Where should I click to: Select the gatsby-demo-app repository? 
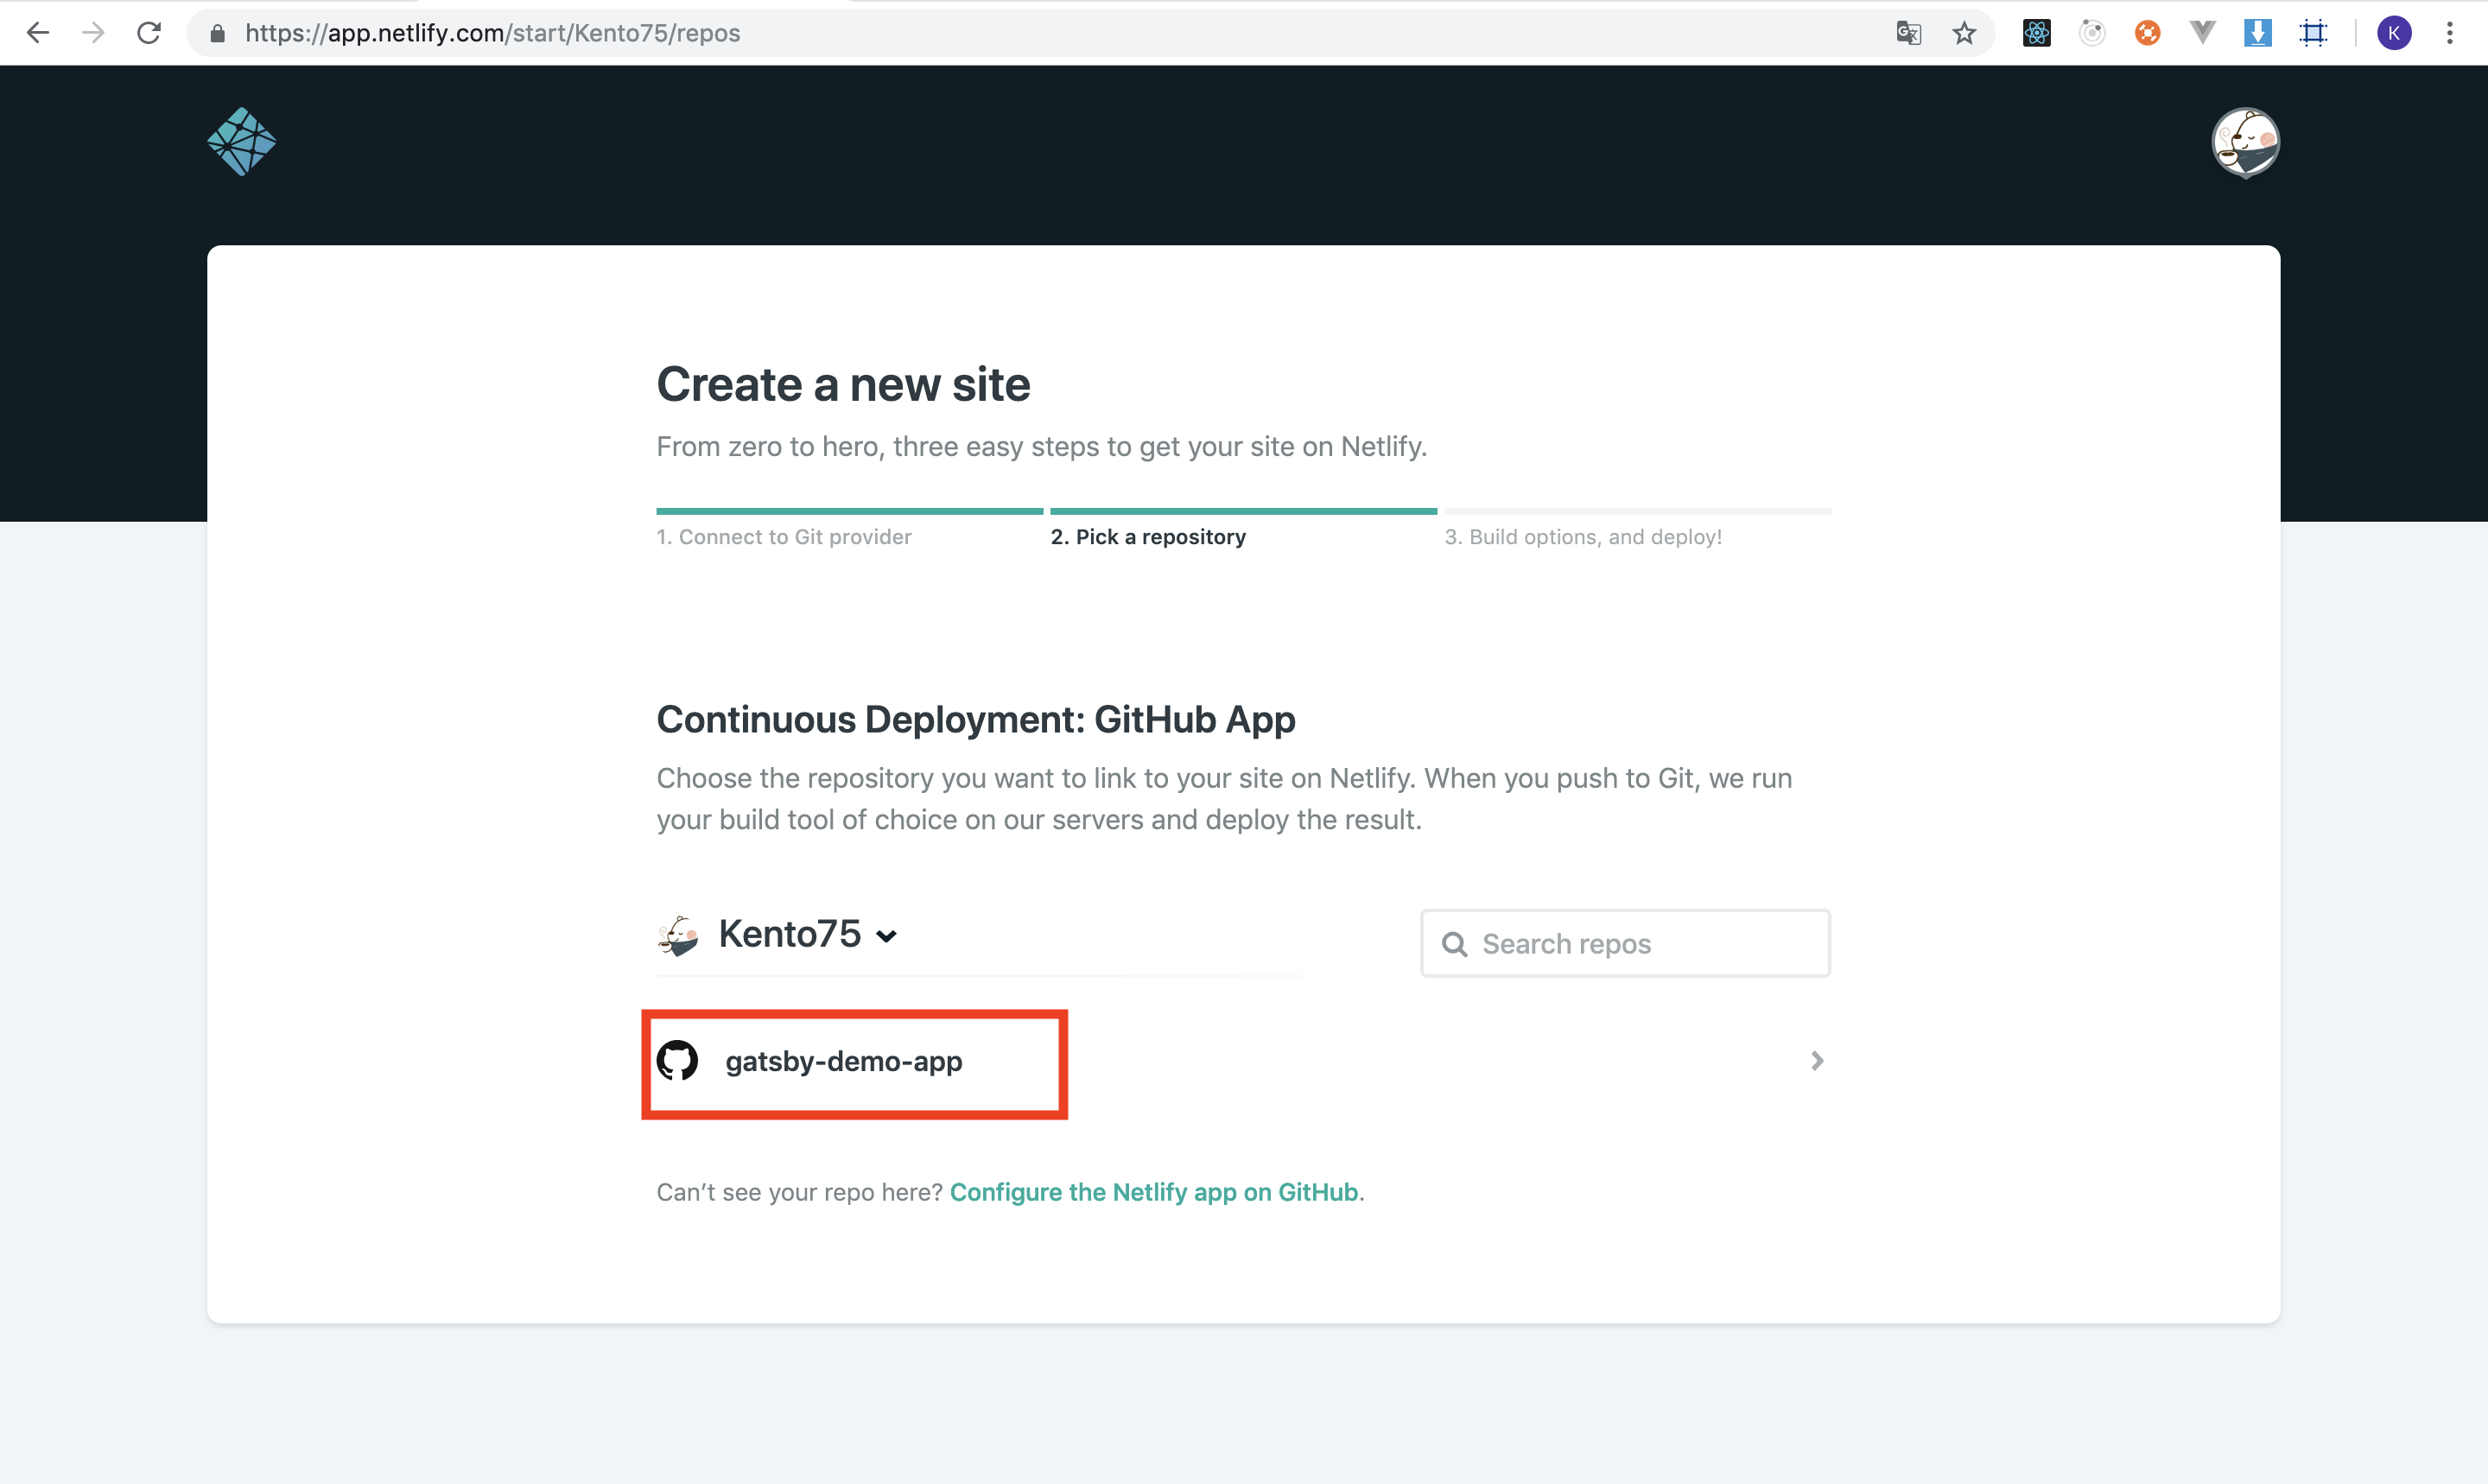coord(843,1061)
